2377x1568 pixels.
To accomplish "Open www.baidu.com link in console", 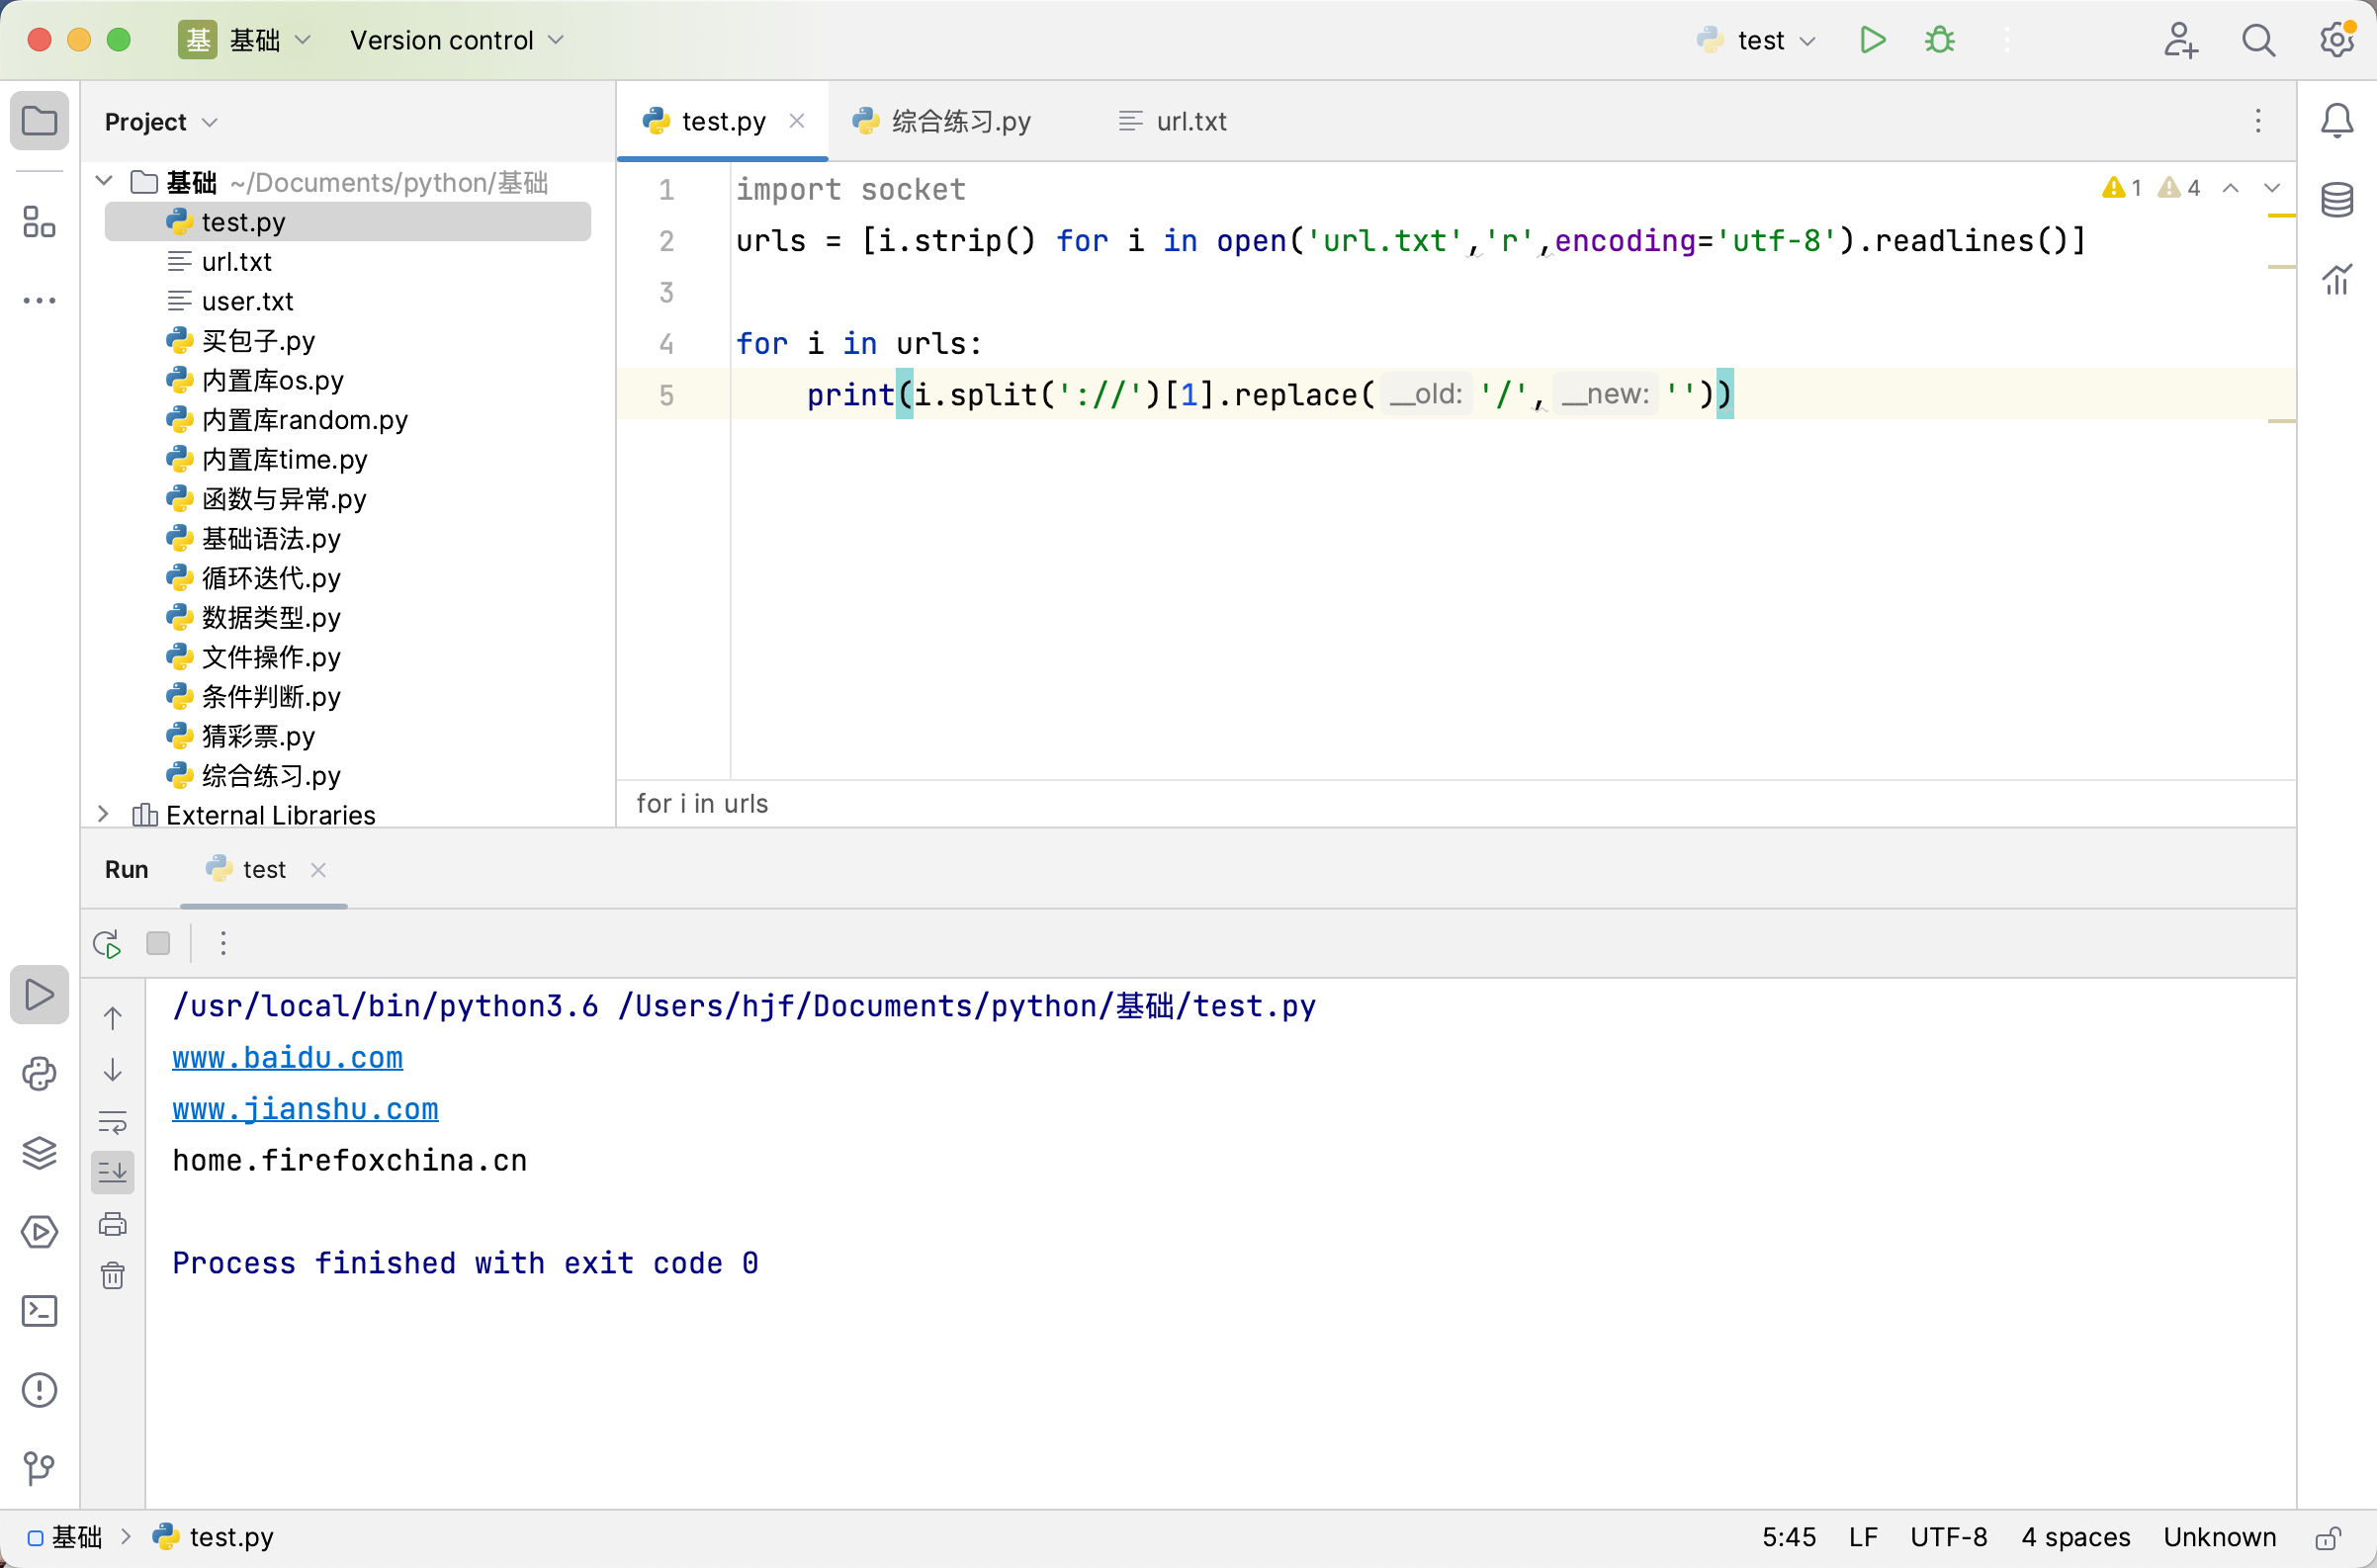I will [287, 1057].
